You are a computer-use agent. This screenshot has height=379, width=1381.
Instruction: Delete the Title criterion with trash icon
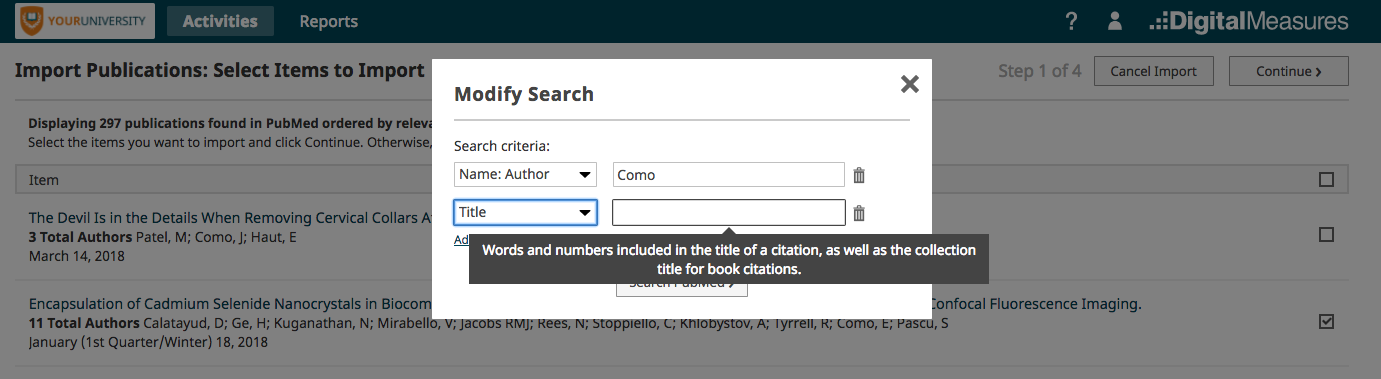click(859, 213)
